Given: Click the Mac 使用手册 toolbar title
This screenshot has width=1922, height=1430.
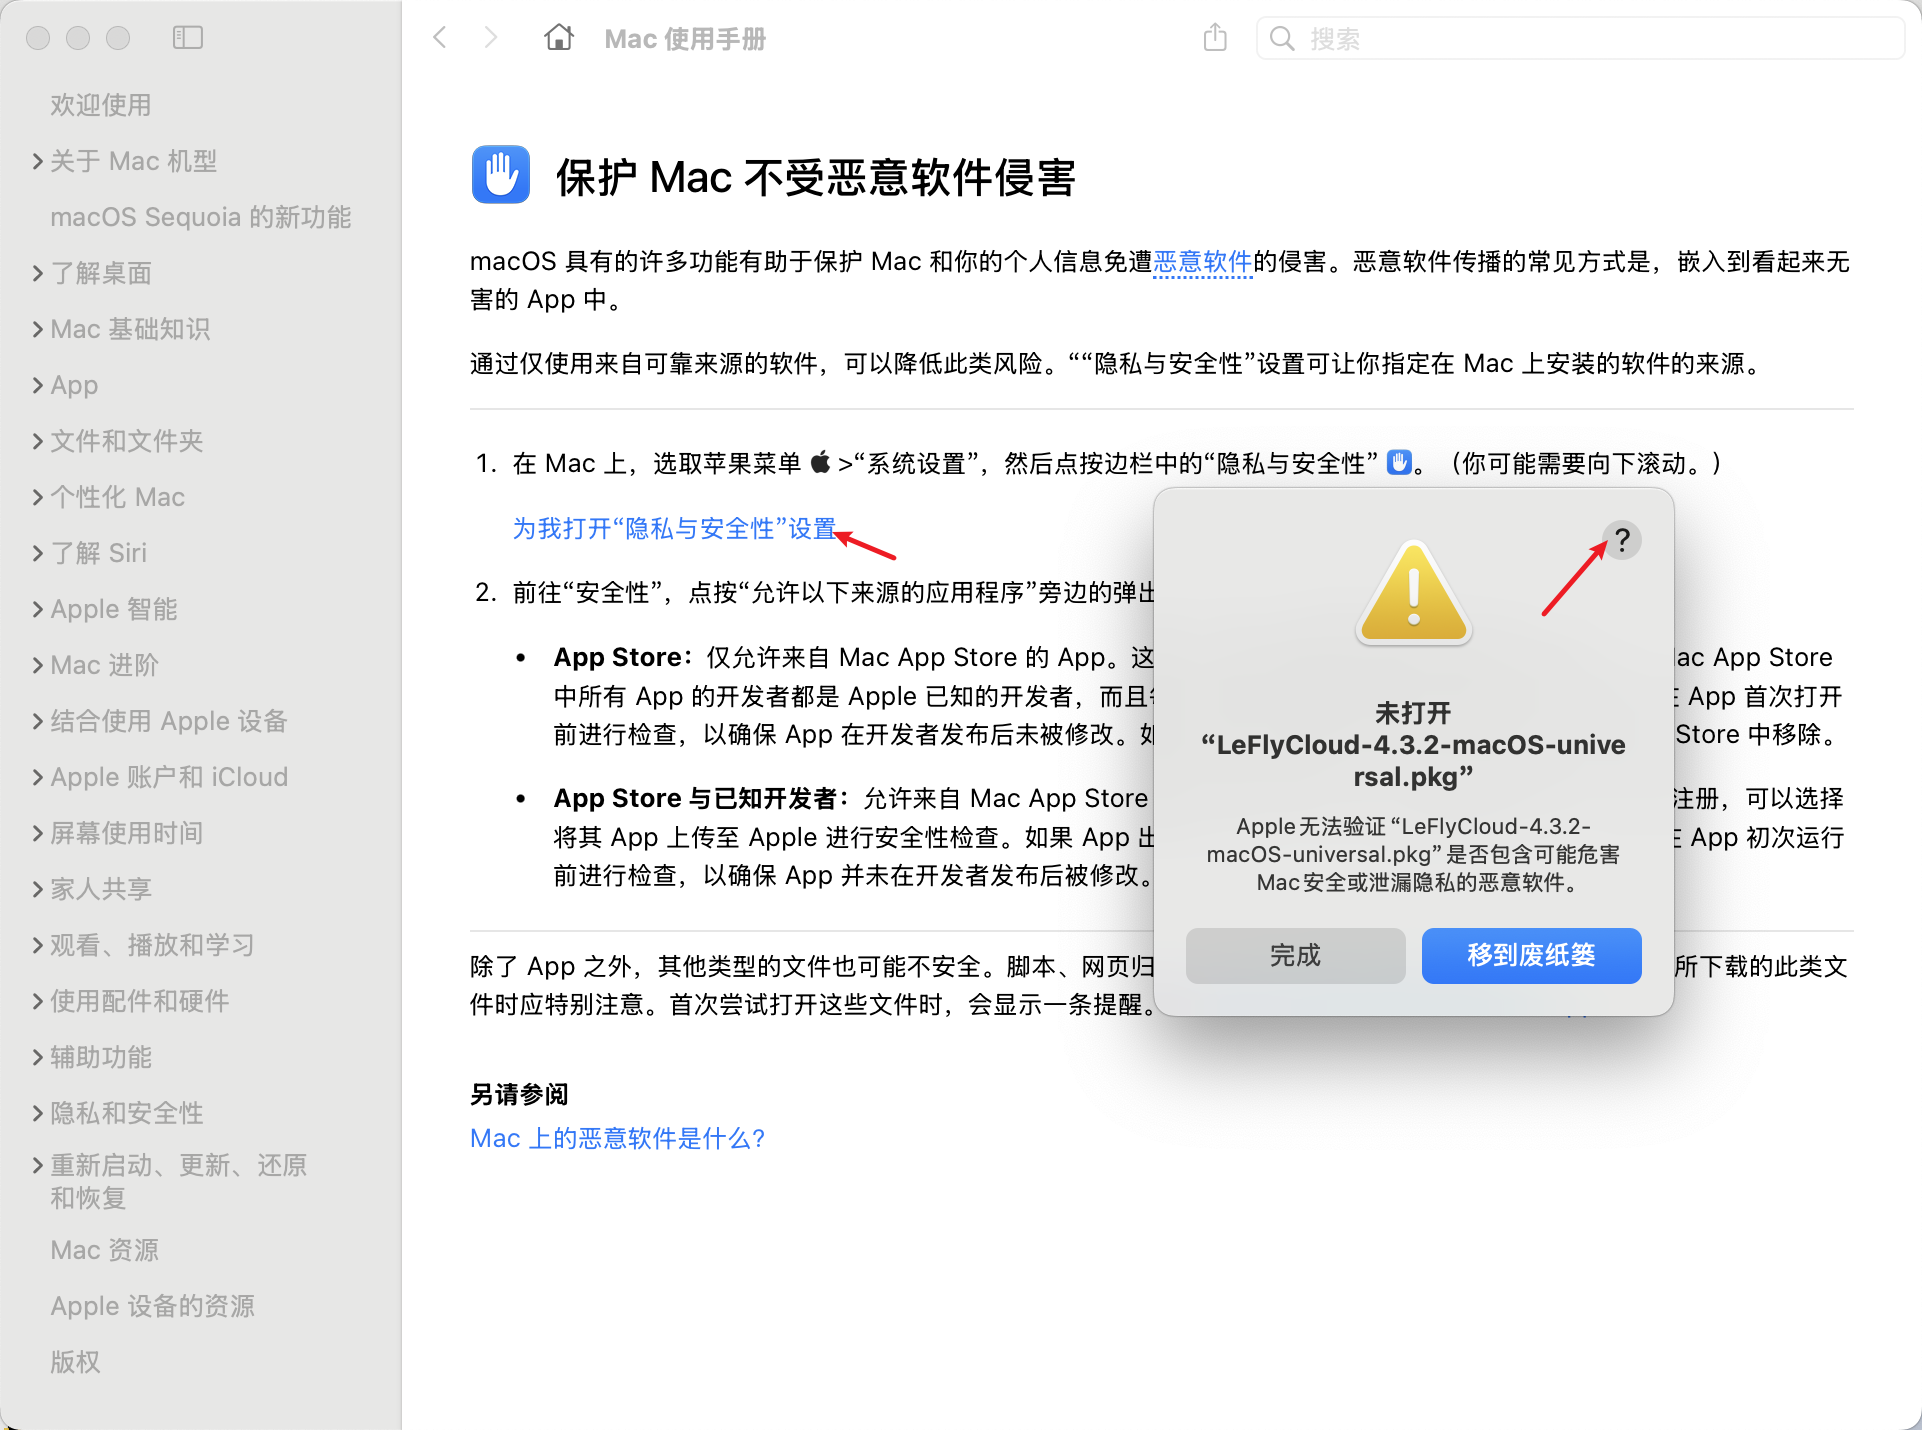Looking at the screenshot, I should point(685,39).
